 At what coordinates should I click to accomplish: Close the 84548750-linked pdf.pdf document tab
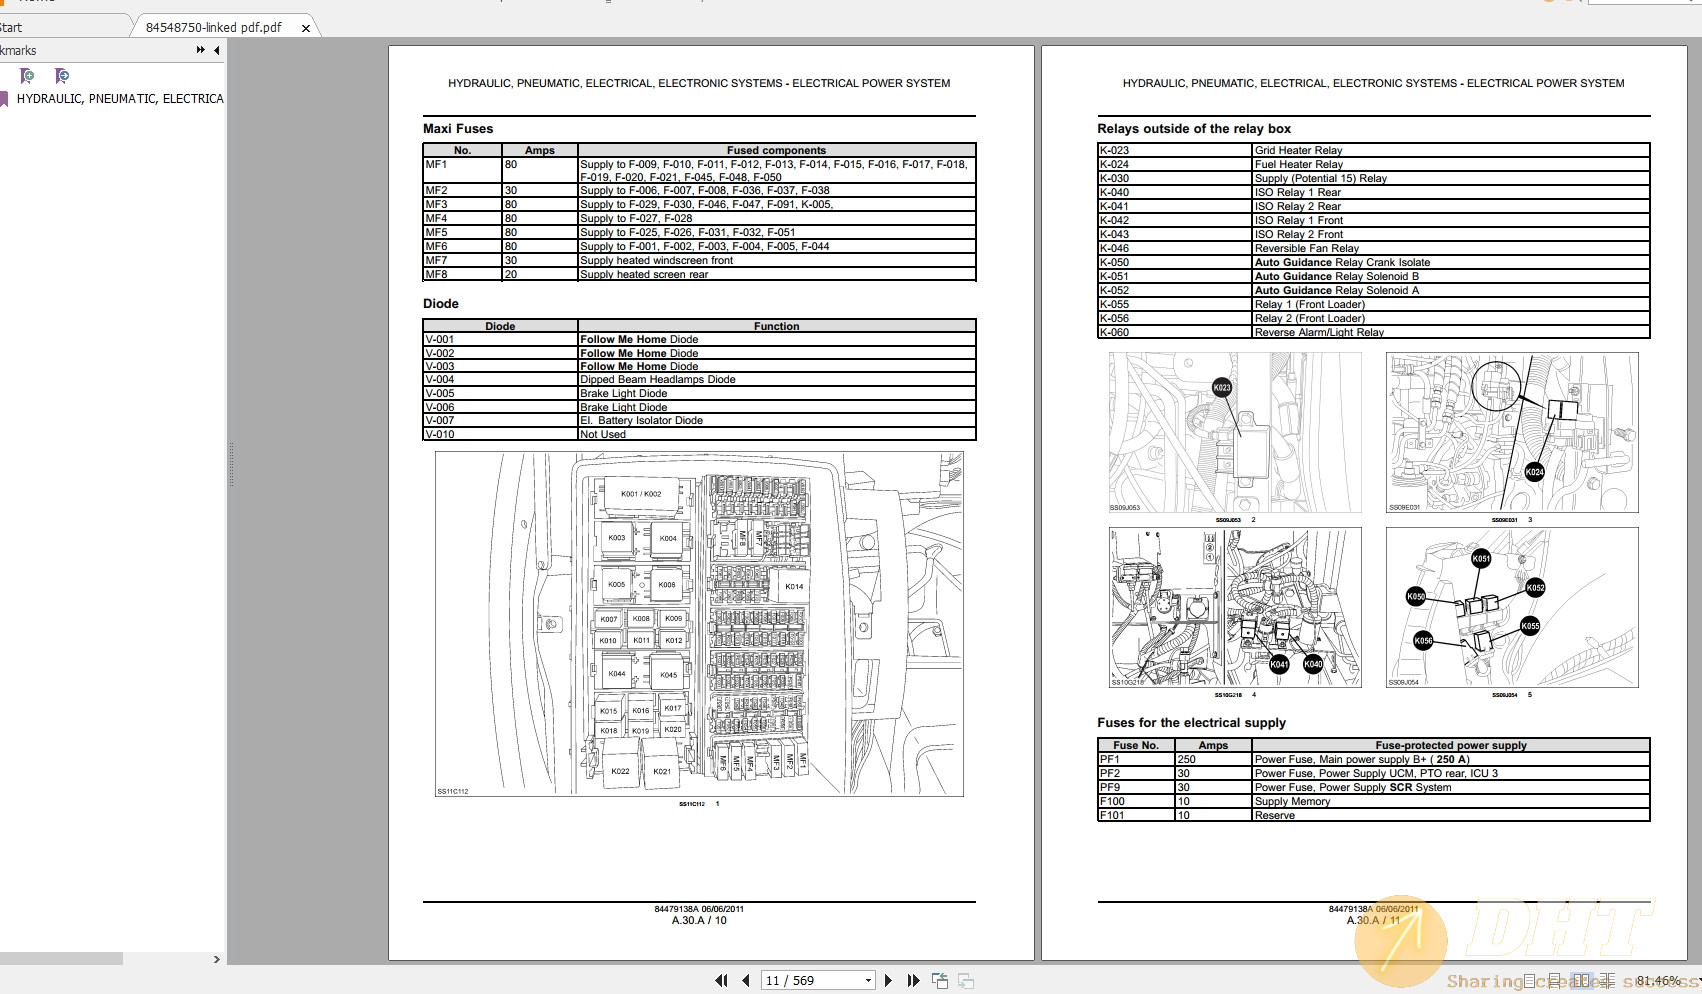305,28
